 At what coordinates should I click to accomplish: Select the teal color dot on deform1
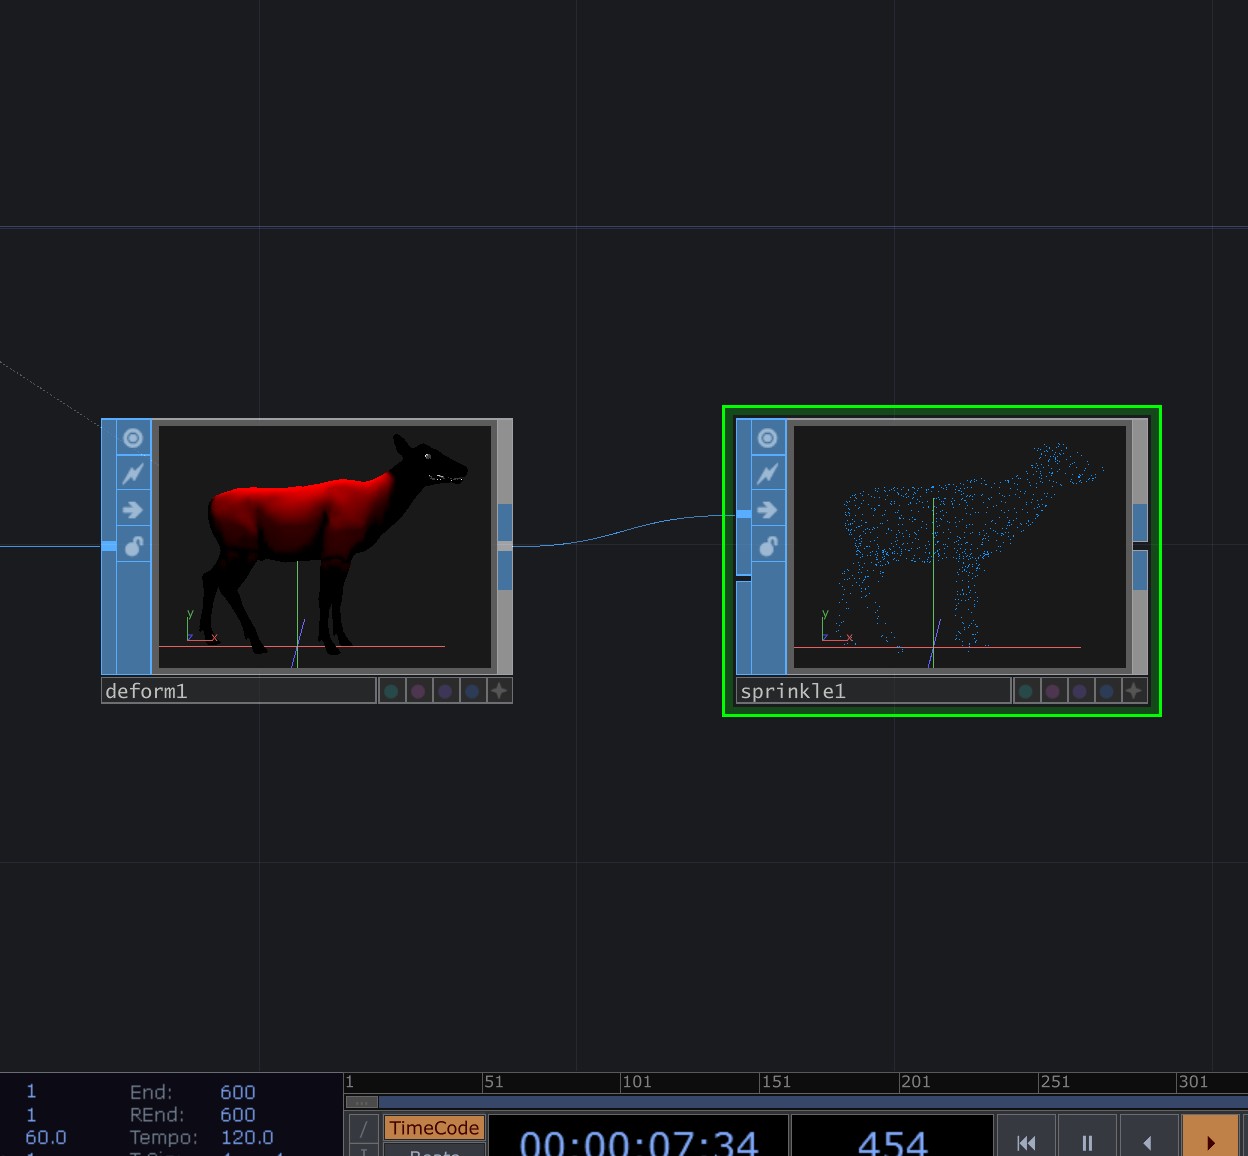click(391, 690)
